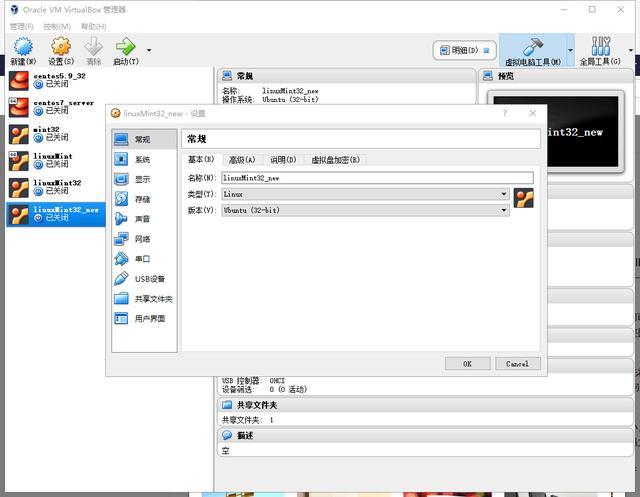640x497 pixels.
Task: Switch to Description (说明) tab
Action: point(283,160)
